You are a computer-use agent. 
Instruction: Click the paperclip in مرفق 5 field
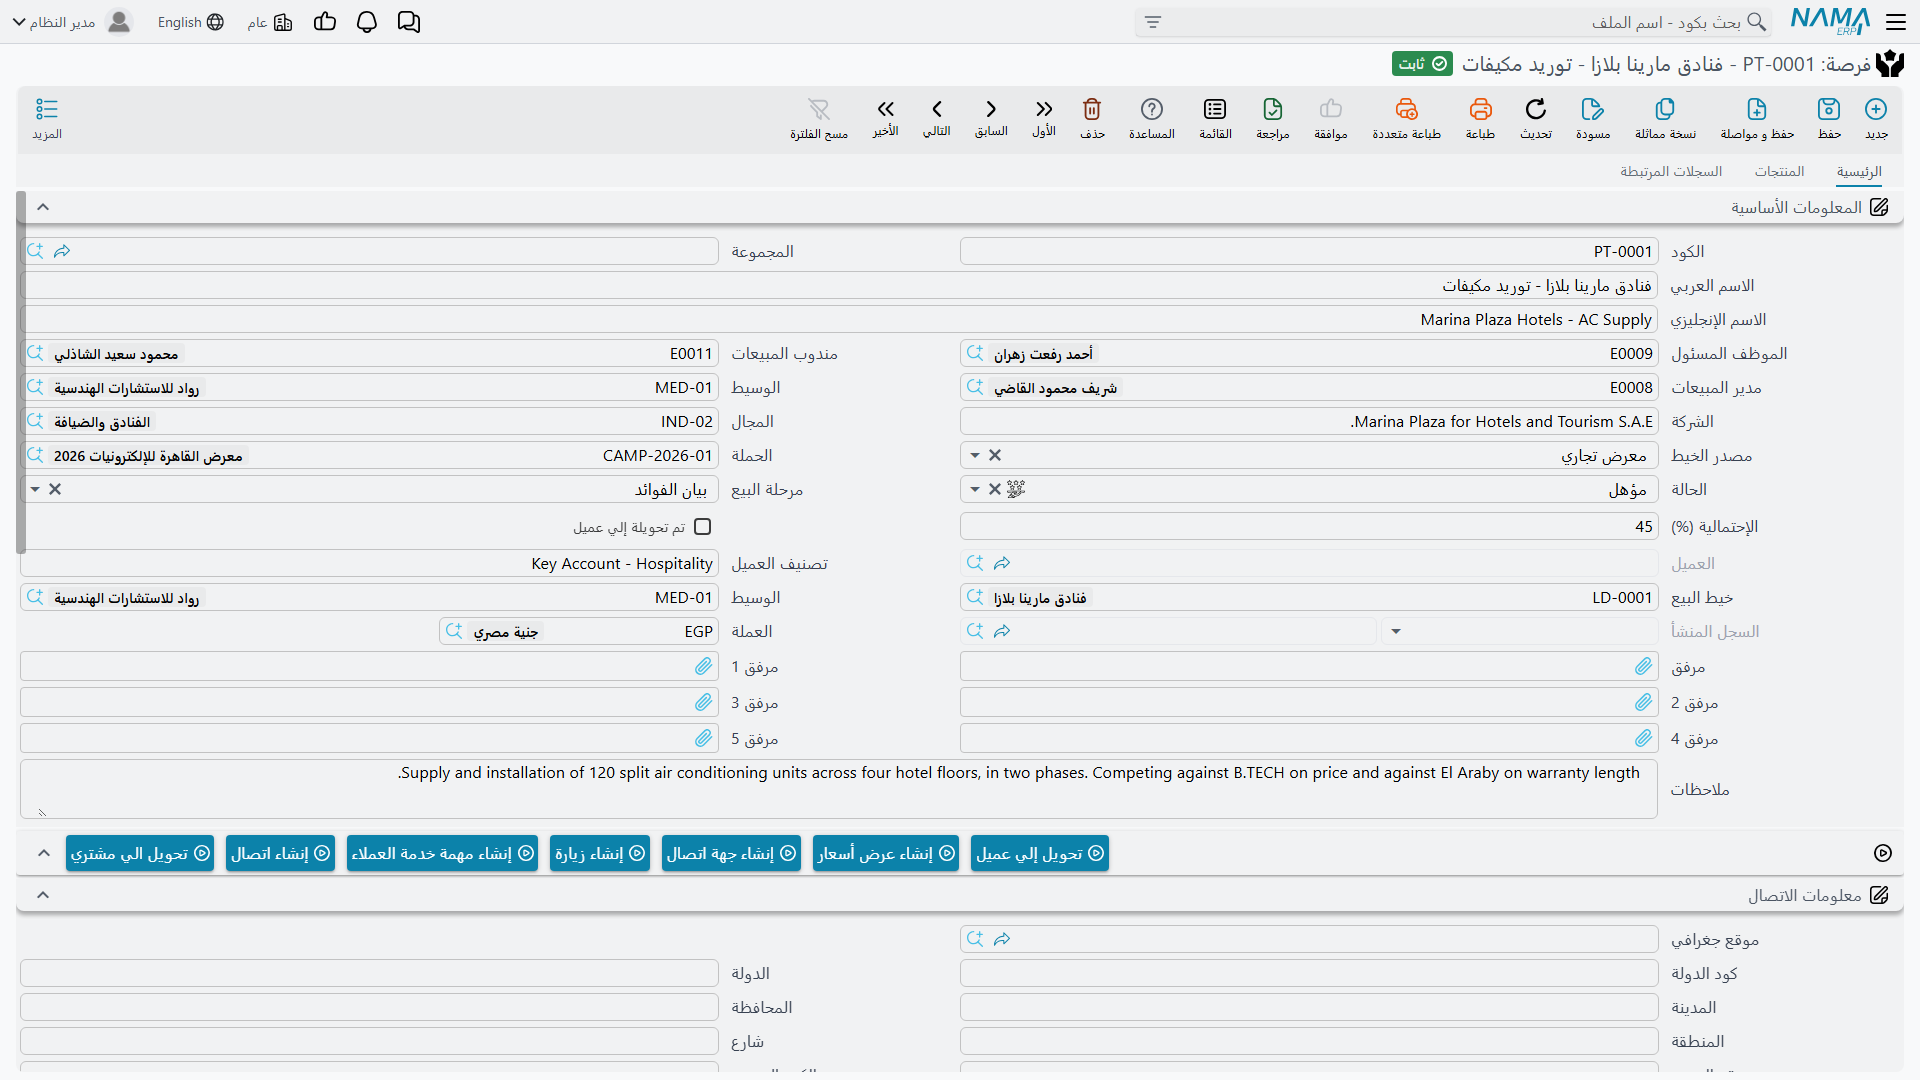[x=704, y=738]
